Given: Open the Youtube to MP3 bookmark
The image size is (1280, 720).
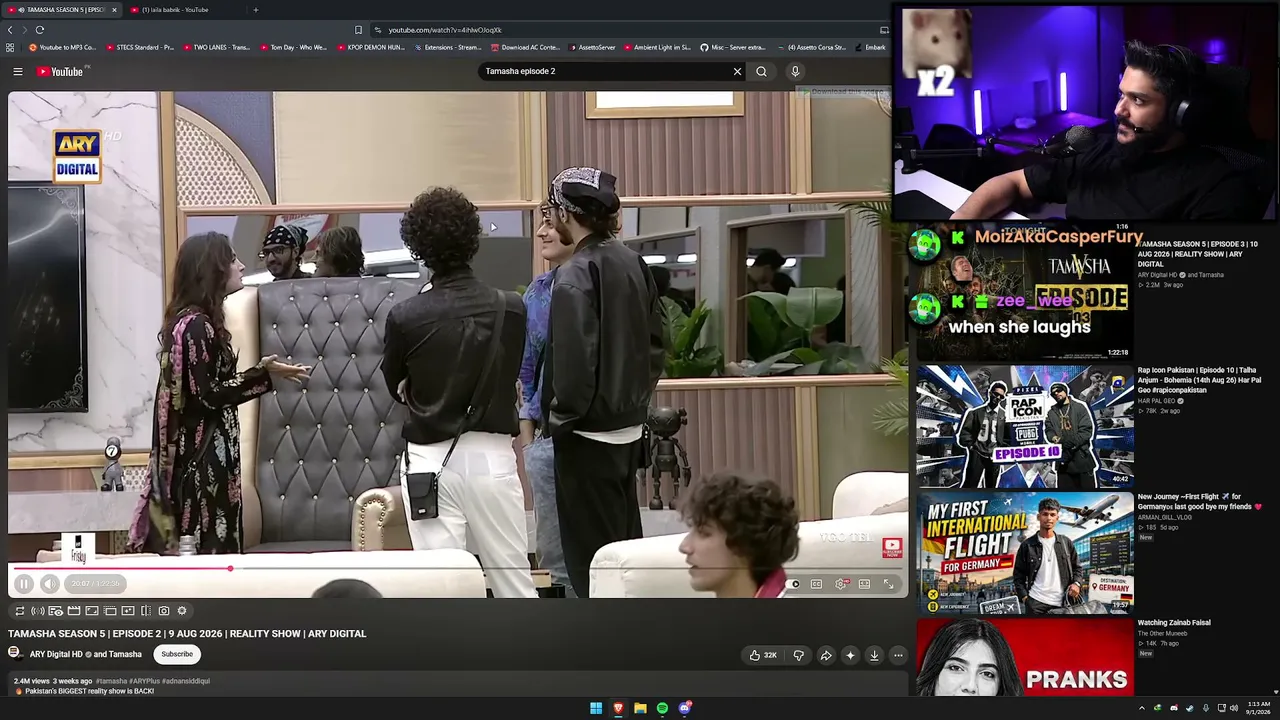Looking at the screenshot, I should tap(62, 47).
